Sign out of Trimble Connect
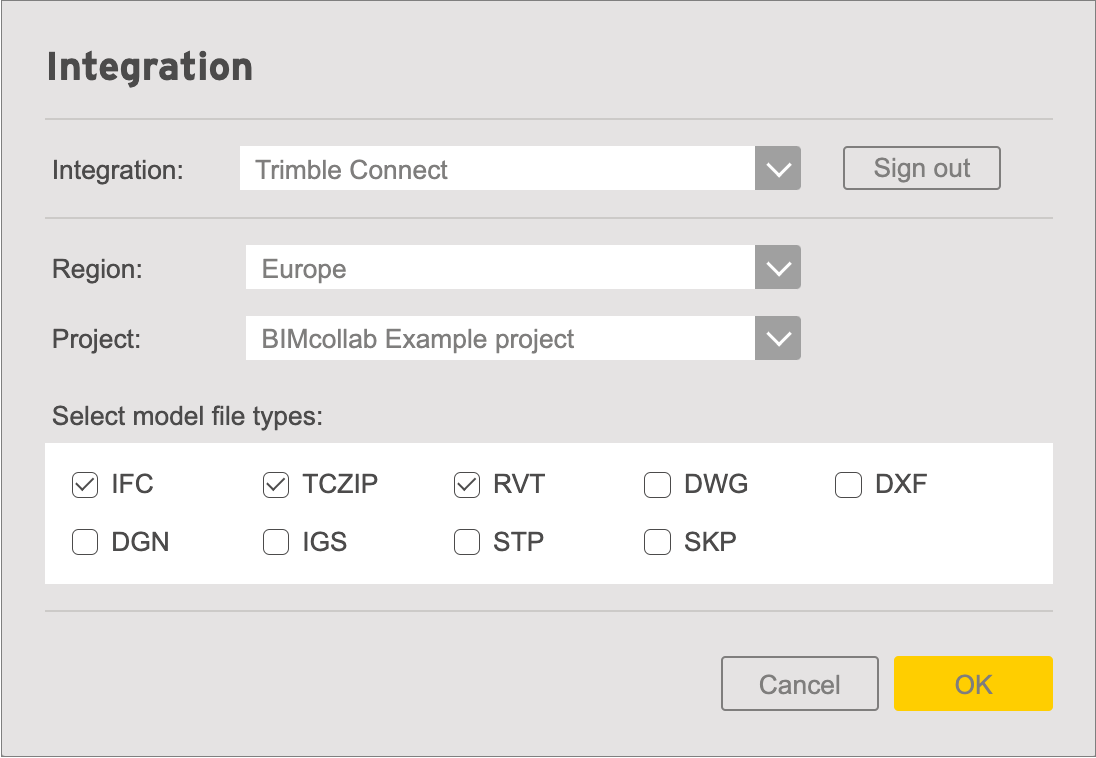 pyautogui.click(x=921, y=168)
